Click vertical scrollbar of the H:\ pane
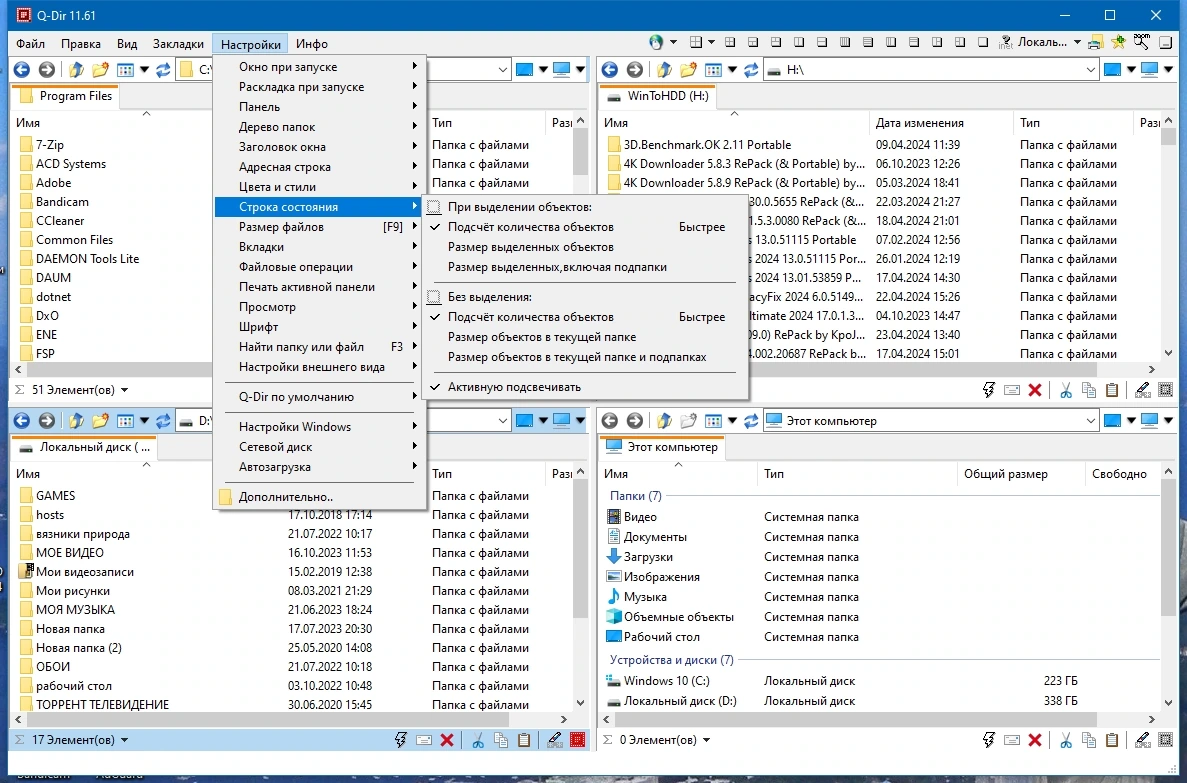Image resolution: width=1187 pixels, height=783 pixels. [1168, 239]
